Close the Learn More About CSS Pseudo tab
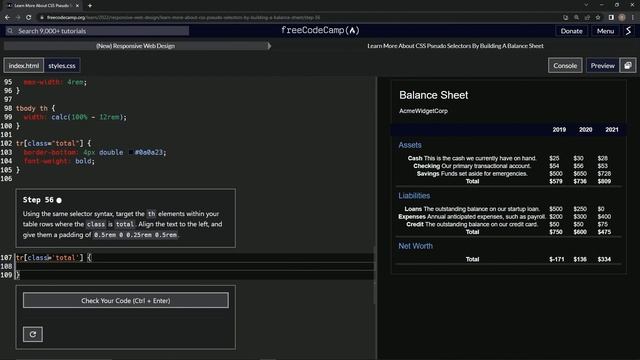Viewport: 640px width, 360px height. [x=77, y=6]
